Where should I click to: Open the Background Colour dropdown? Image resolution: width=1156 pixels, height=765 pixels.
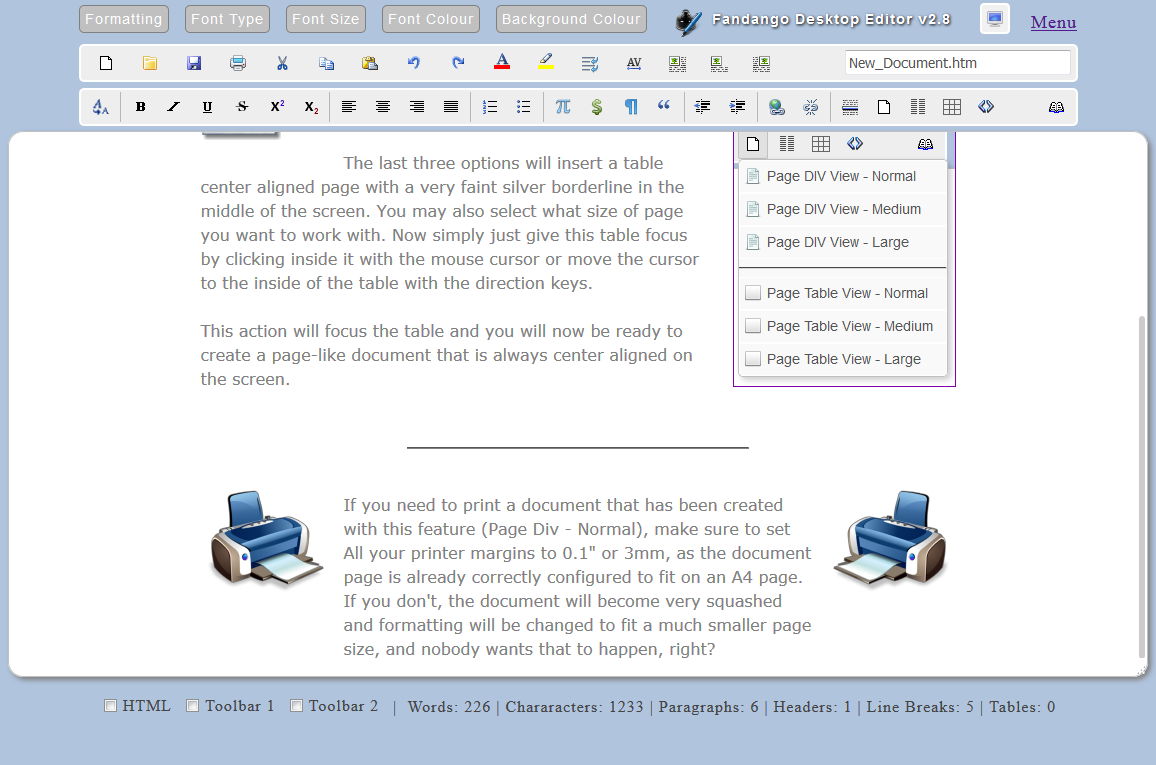(571, 18)
